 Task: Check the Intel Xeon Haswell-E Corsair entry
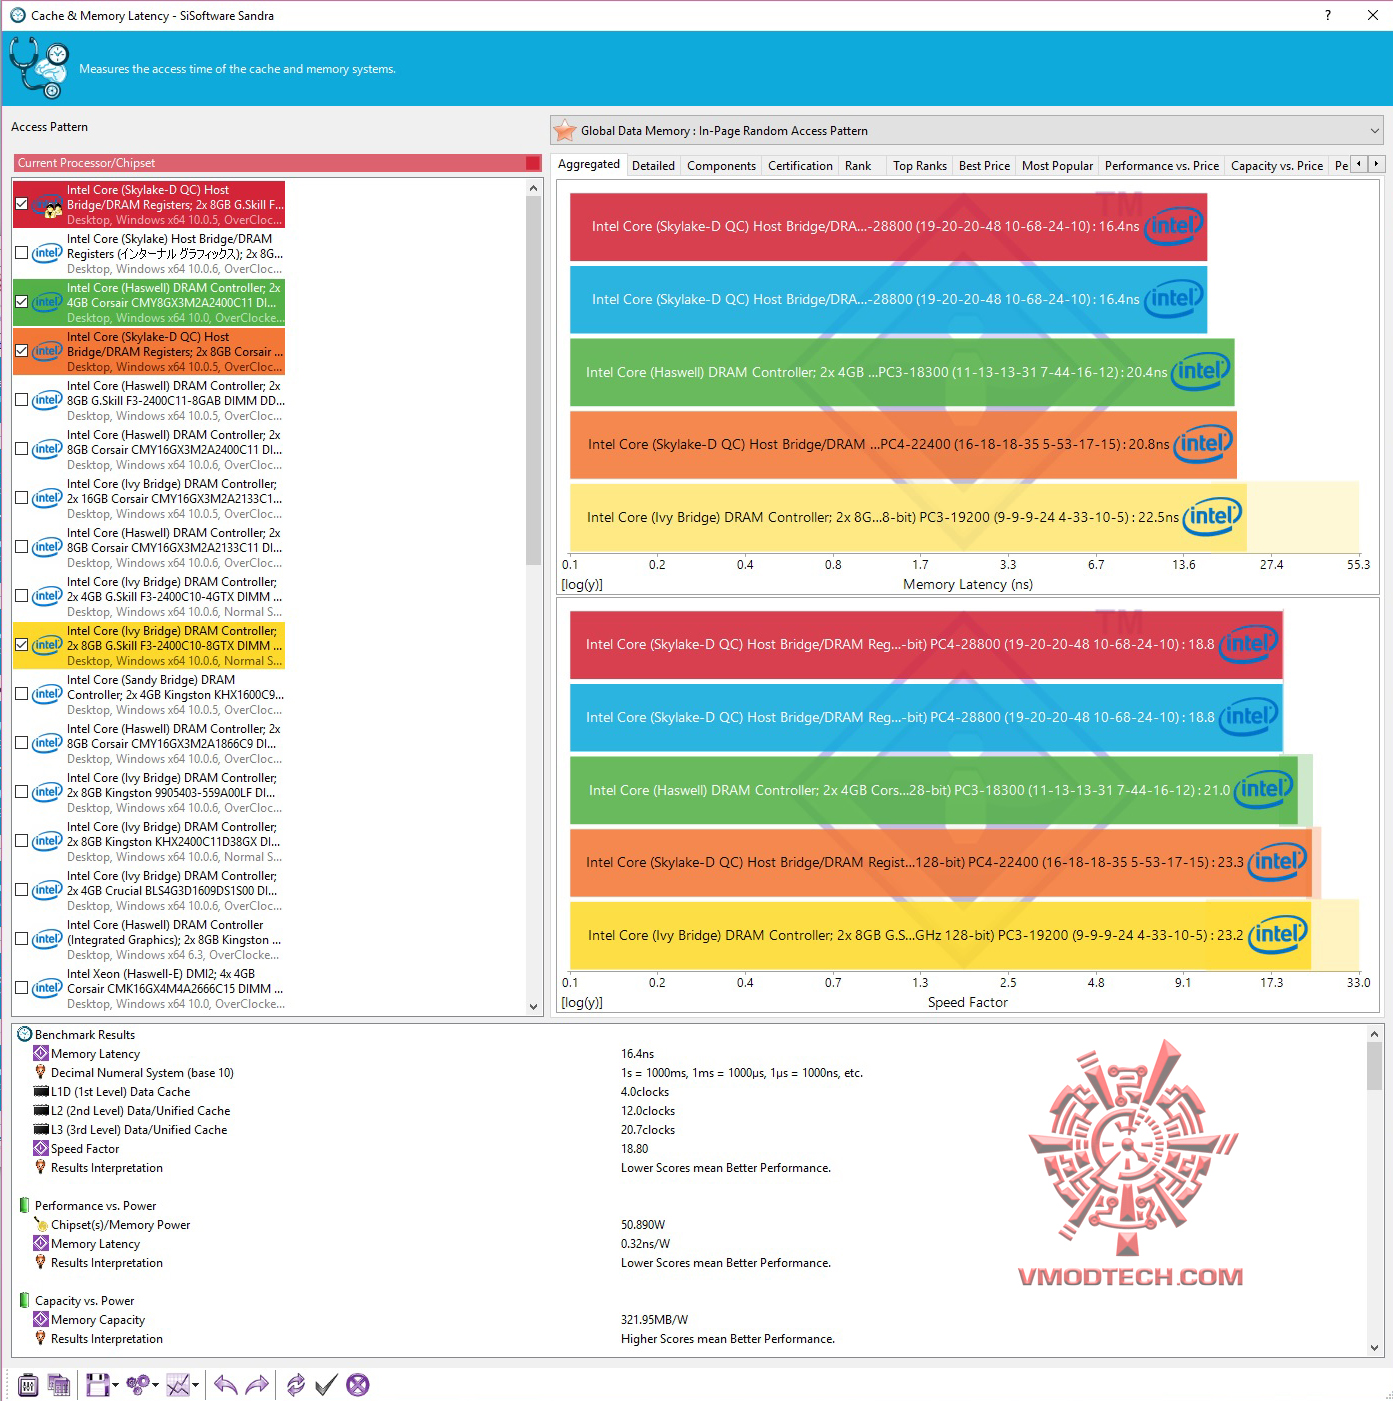(22, 988)
